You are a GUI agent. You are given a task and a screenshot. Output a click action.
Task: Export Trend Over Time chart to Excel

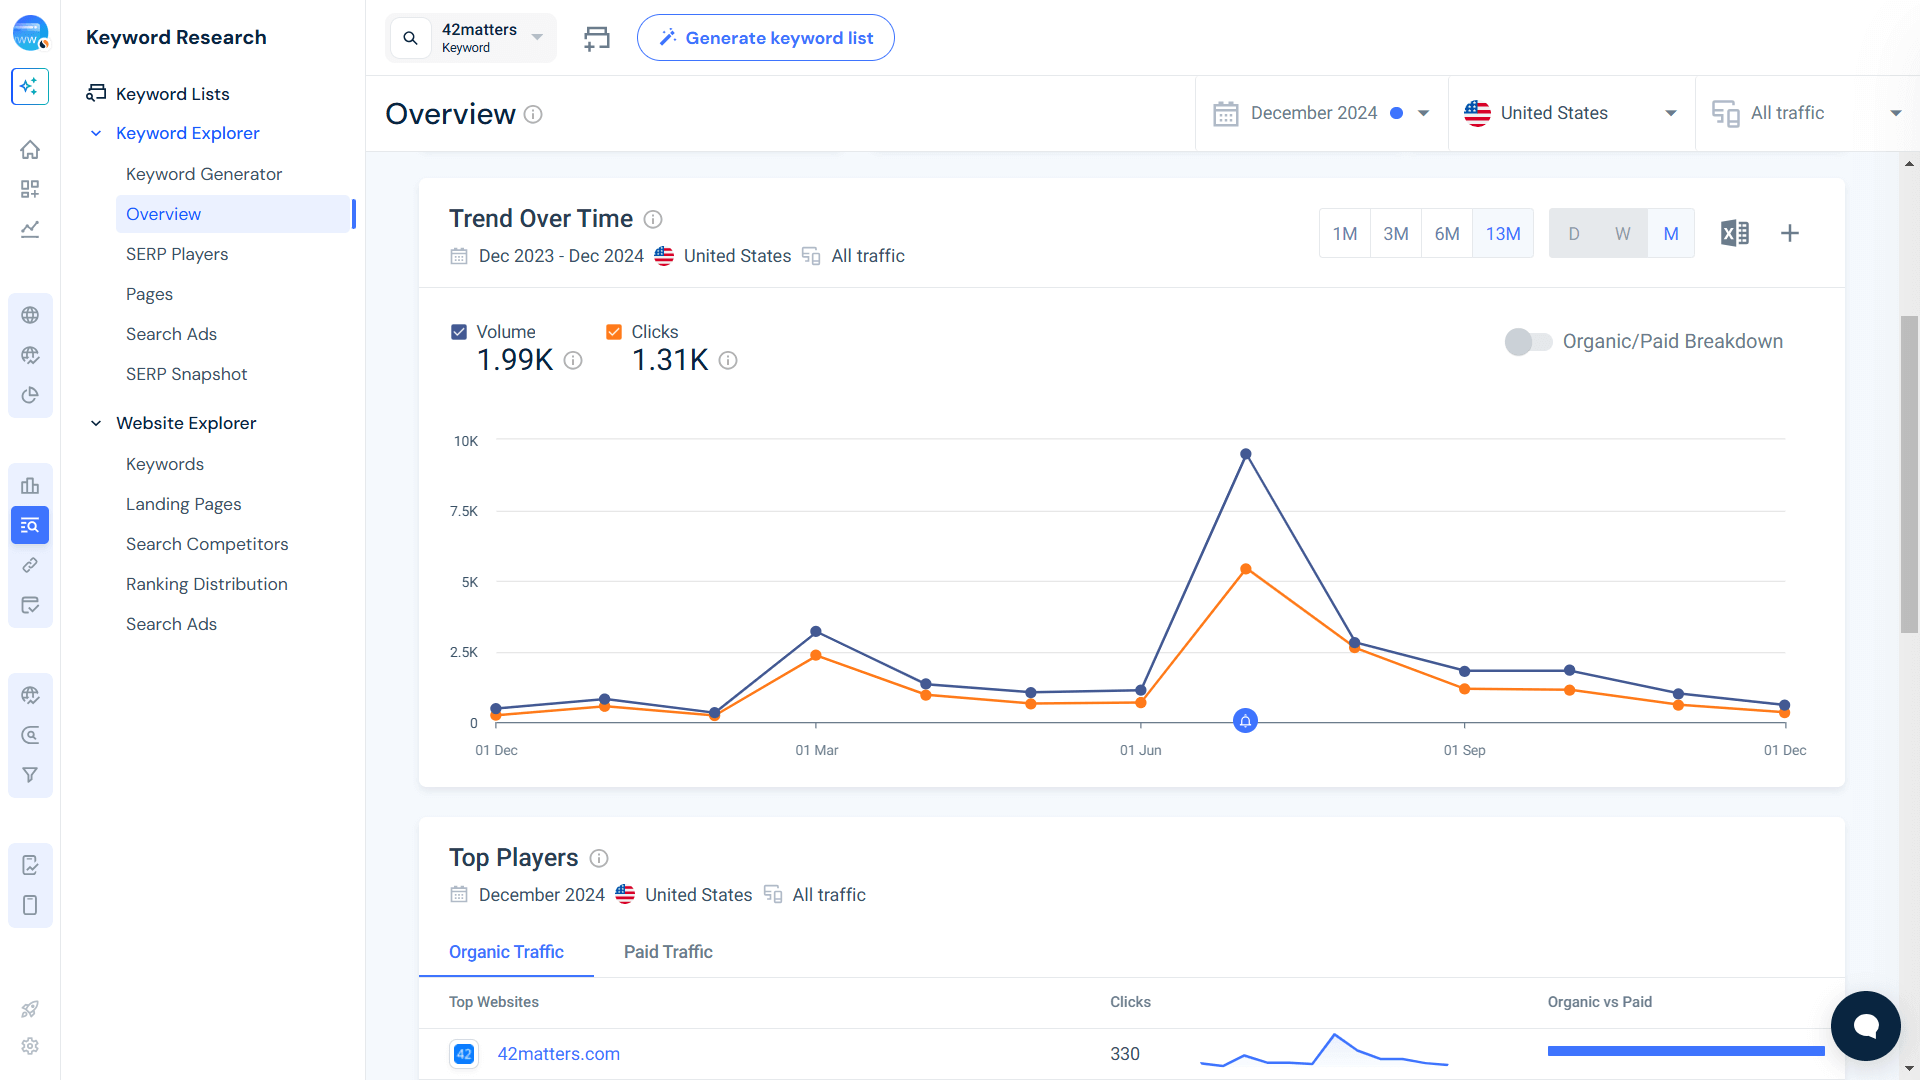click(1735, 233)
